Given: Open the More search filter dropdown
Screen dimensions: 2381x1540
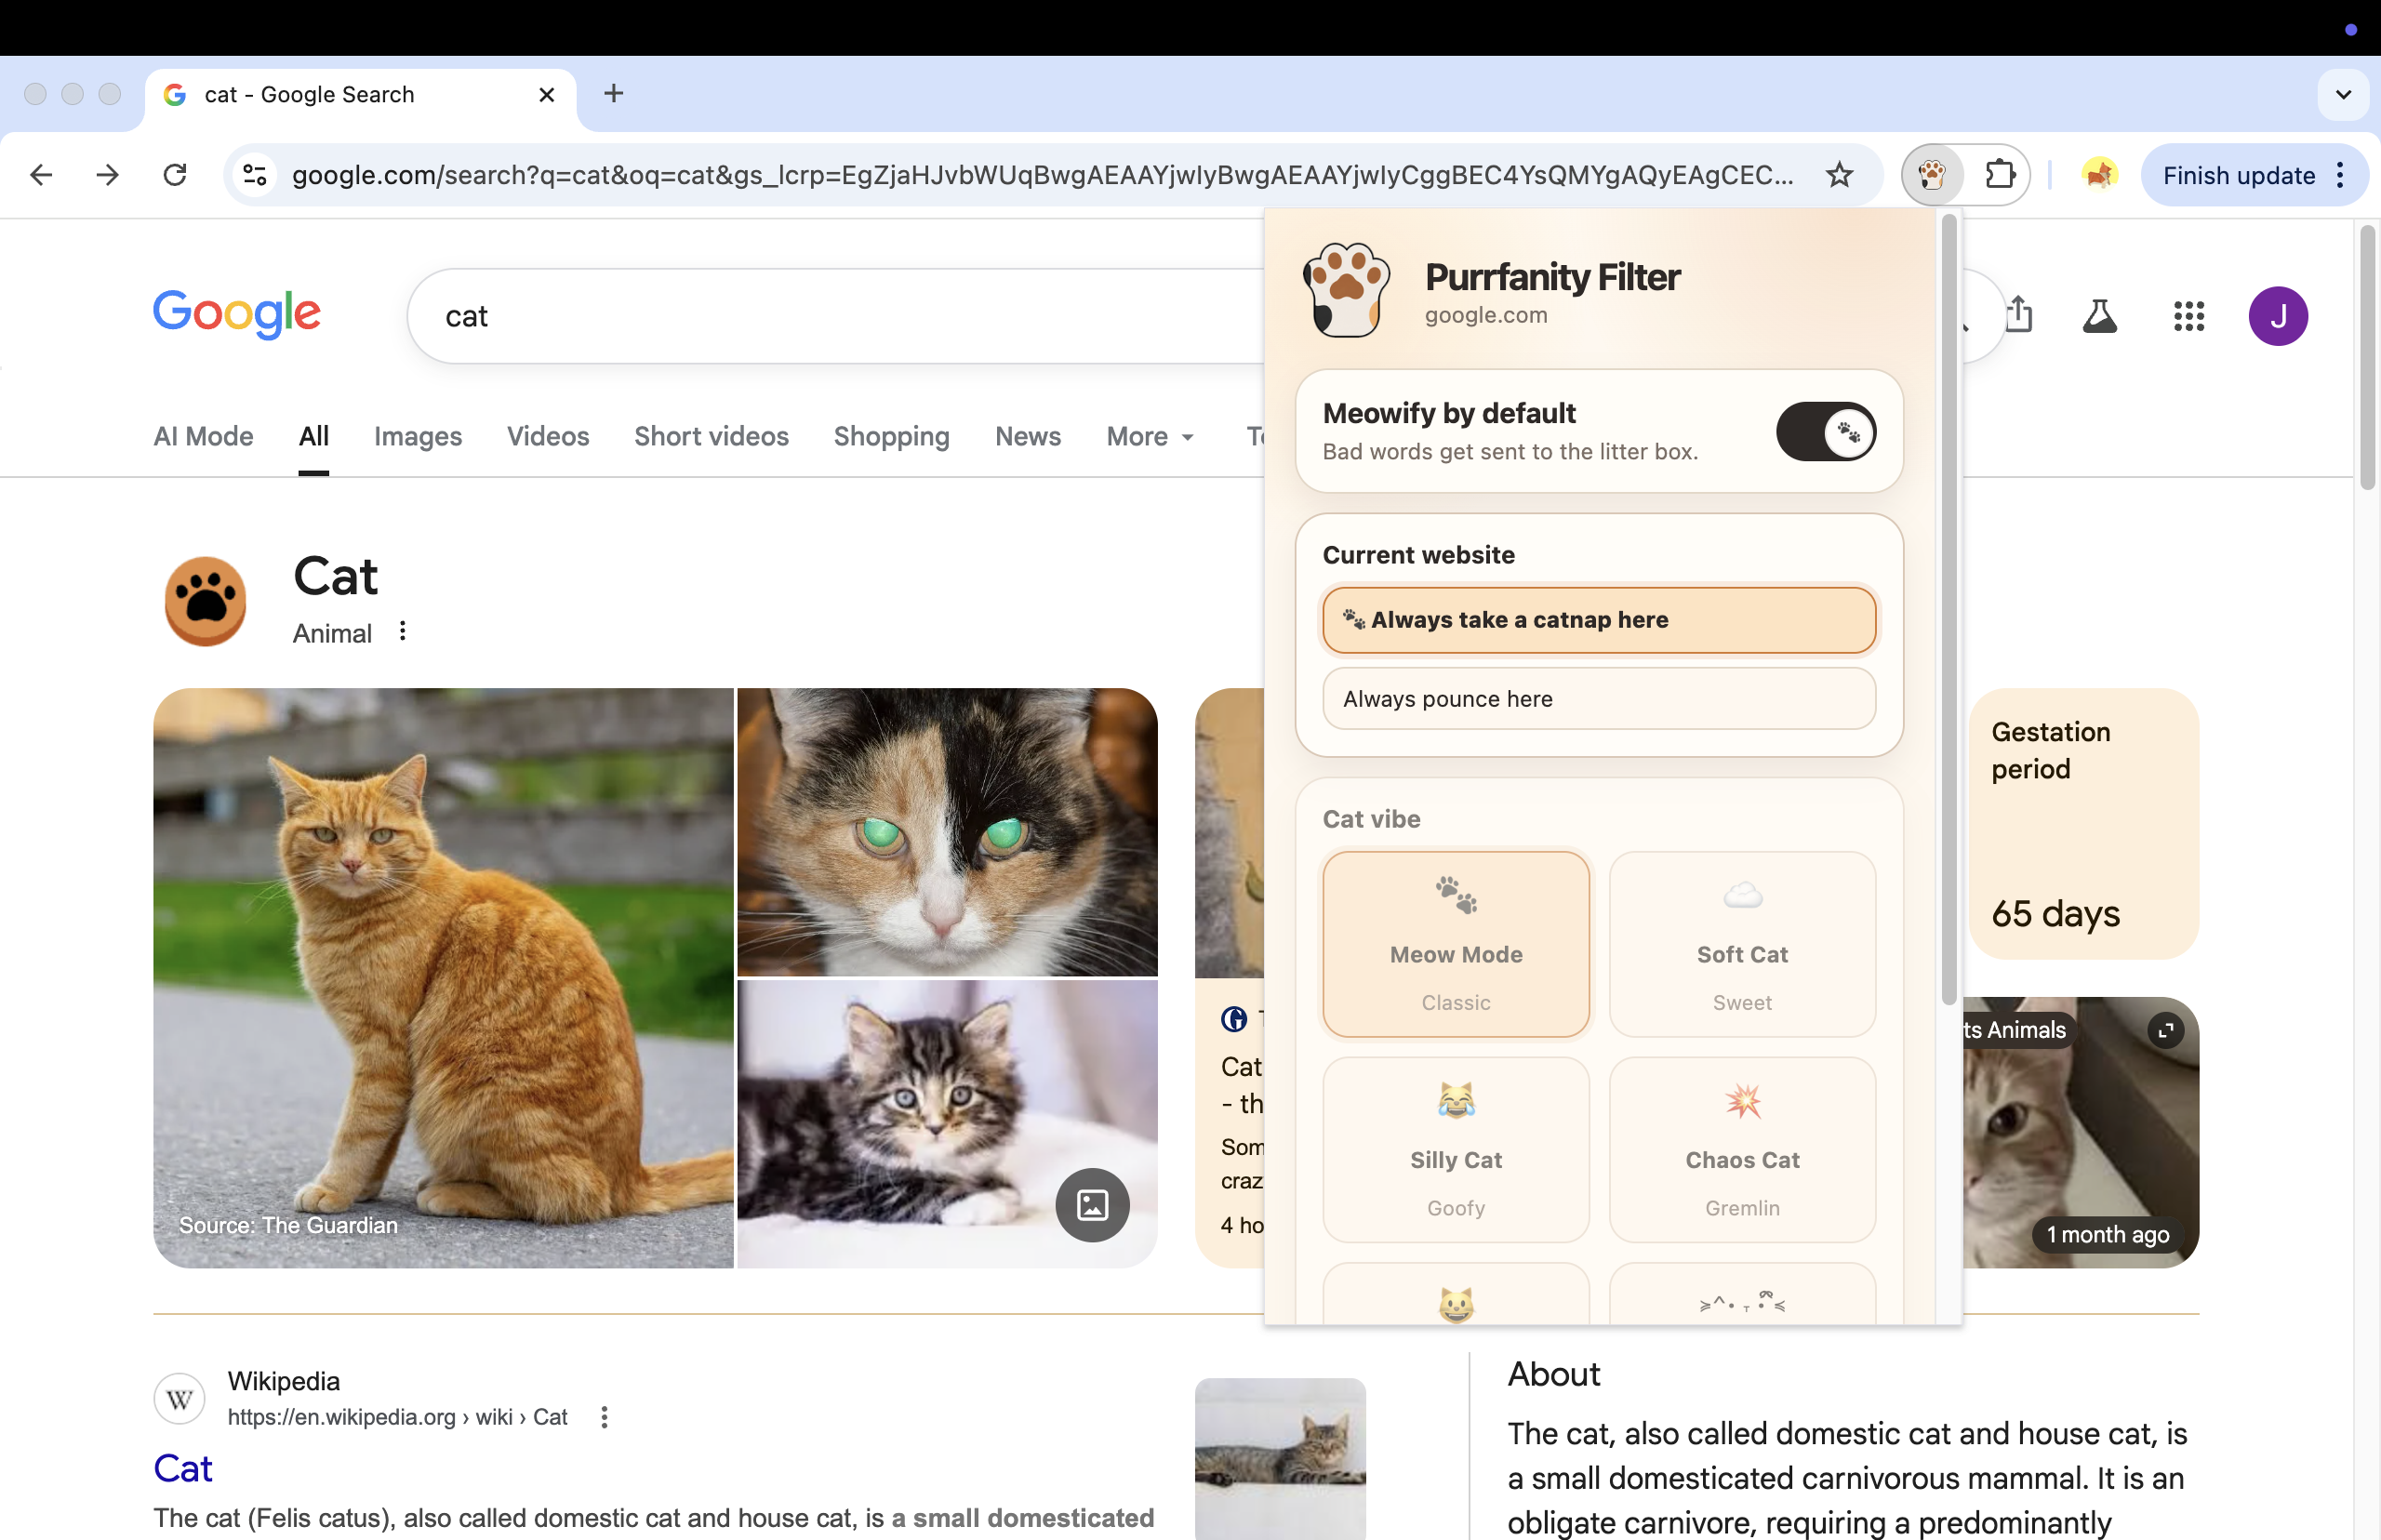Looking at the screenshot, I should pos(1150,437).
